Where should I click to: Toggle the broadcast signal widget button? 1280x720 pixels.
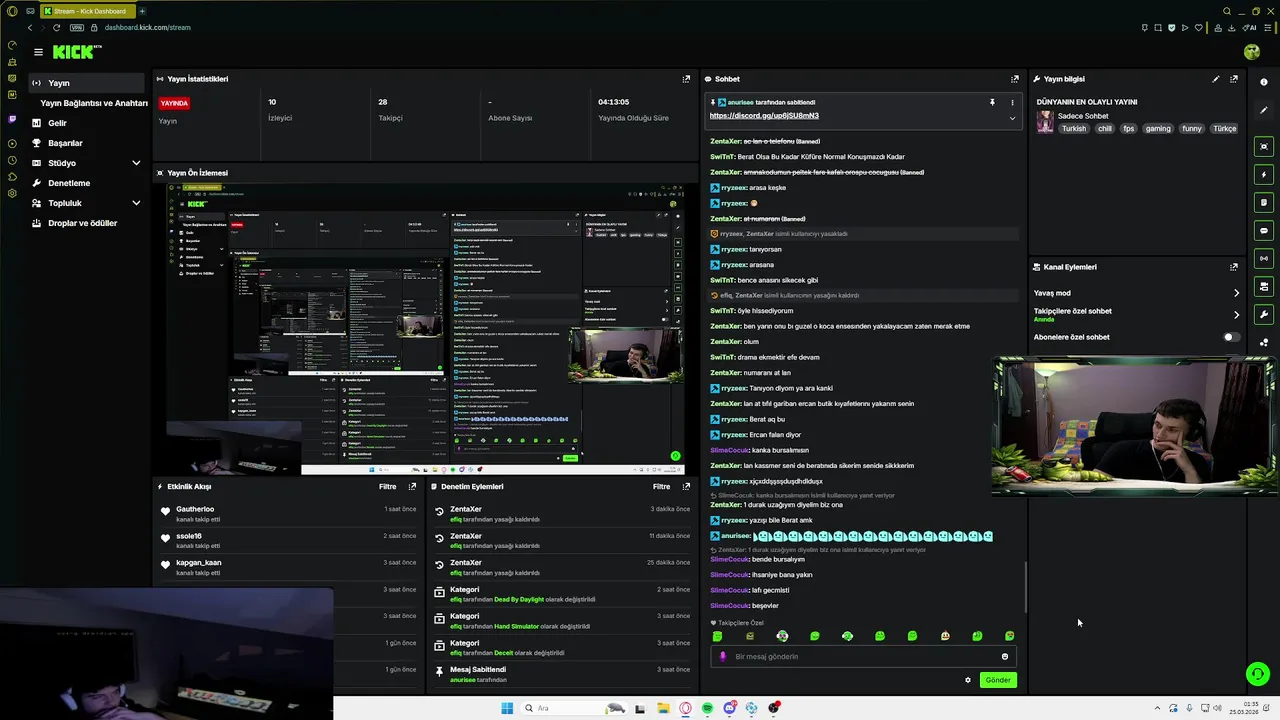pyautogui.click(x=1265, y=258)
